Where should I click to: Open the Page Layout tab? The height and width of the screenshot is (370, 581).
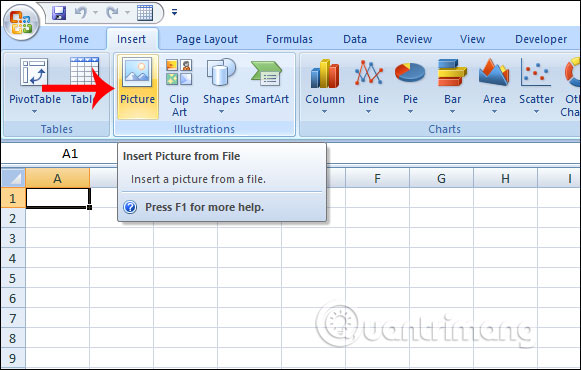click(207, 39)
